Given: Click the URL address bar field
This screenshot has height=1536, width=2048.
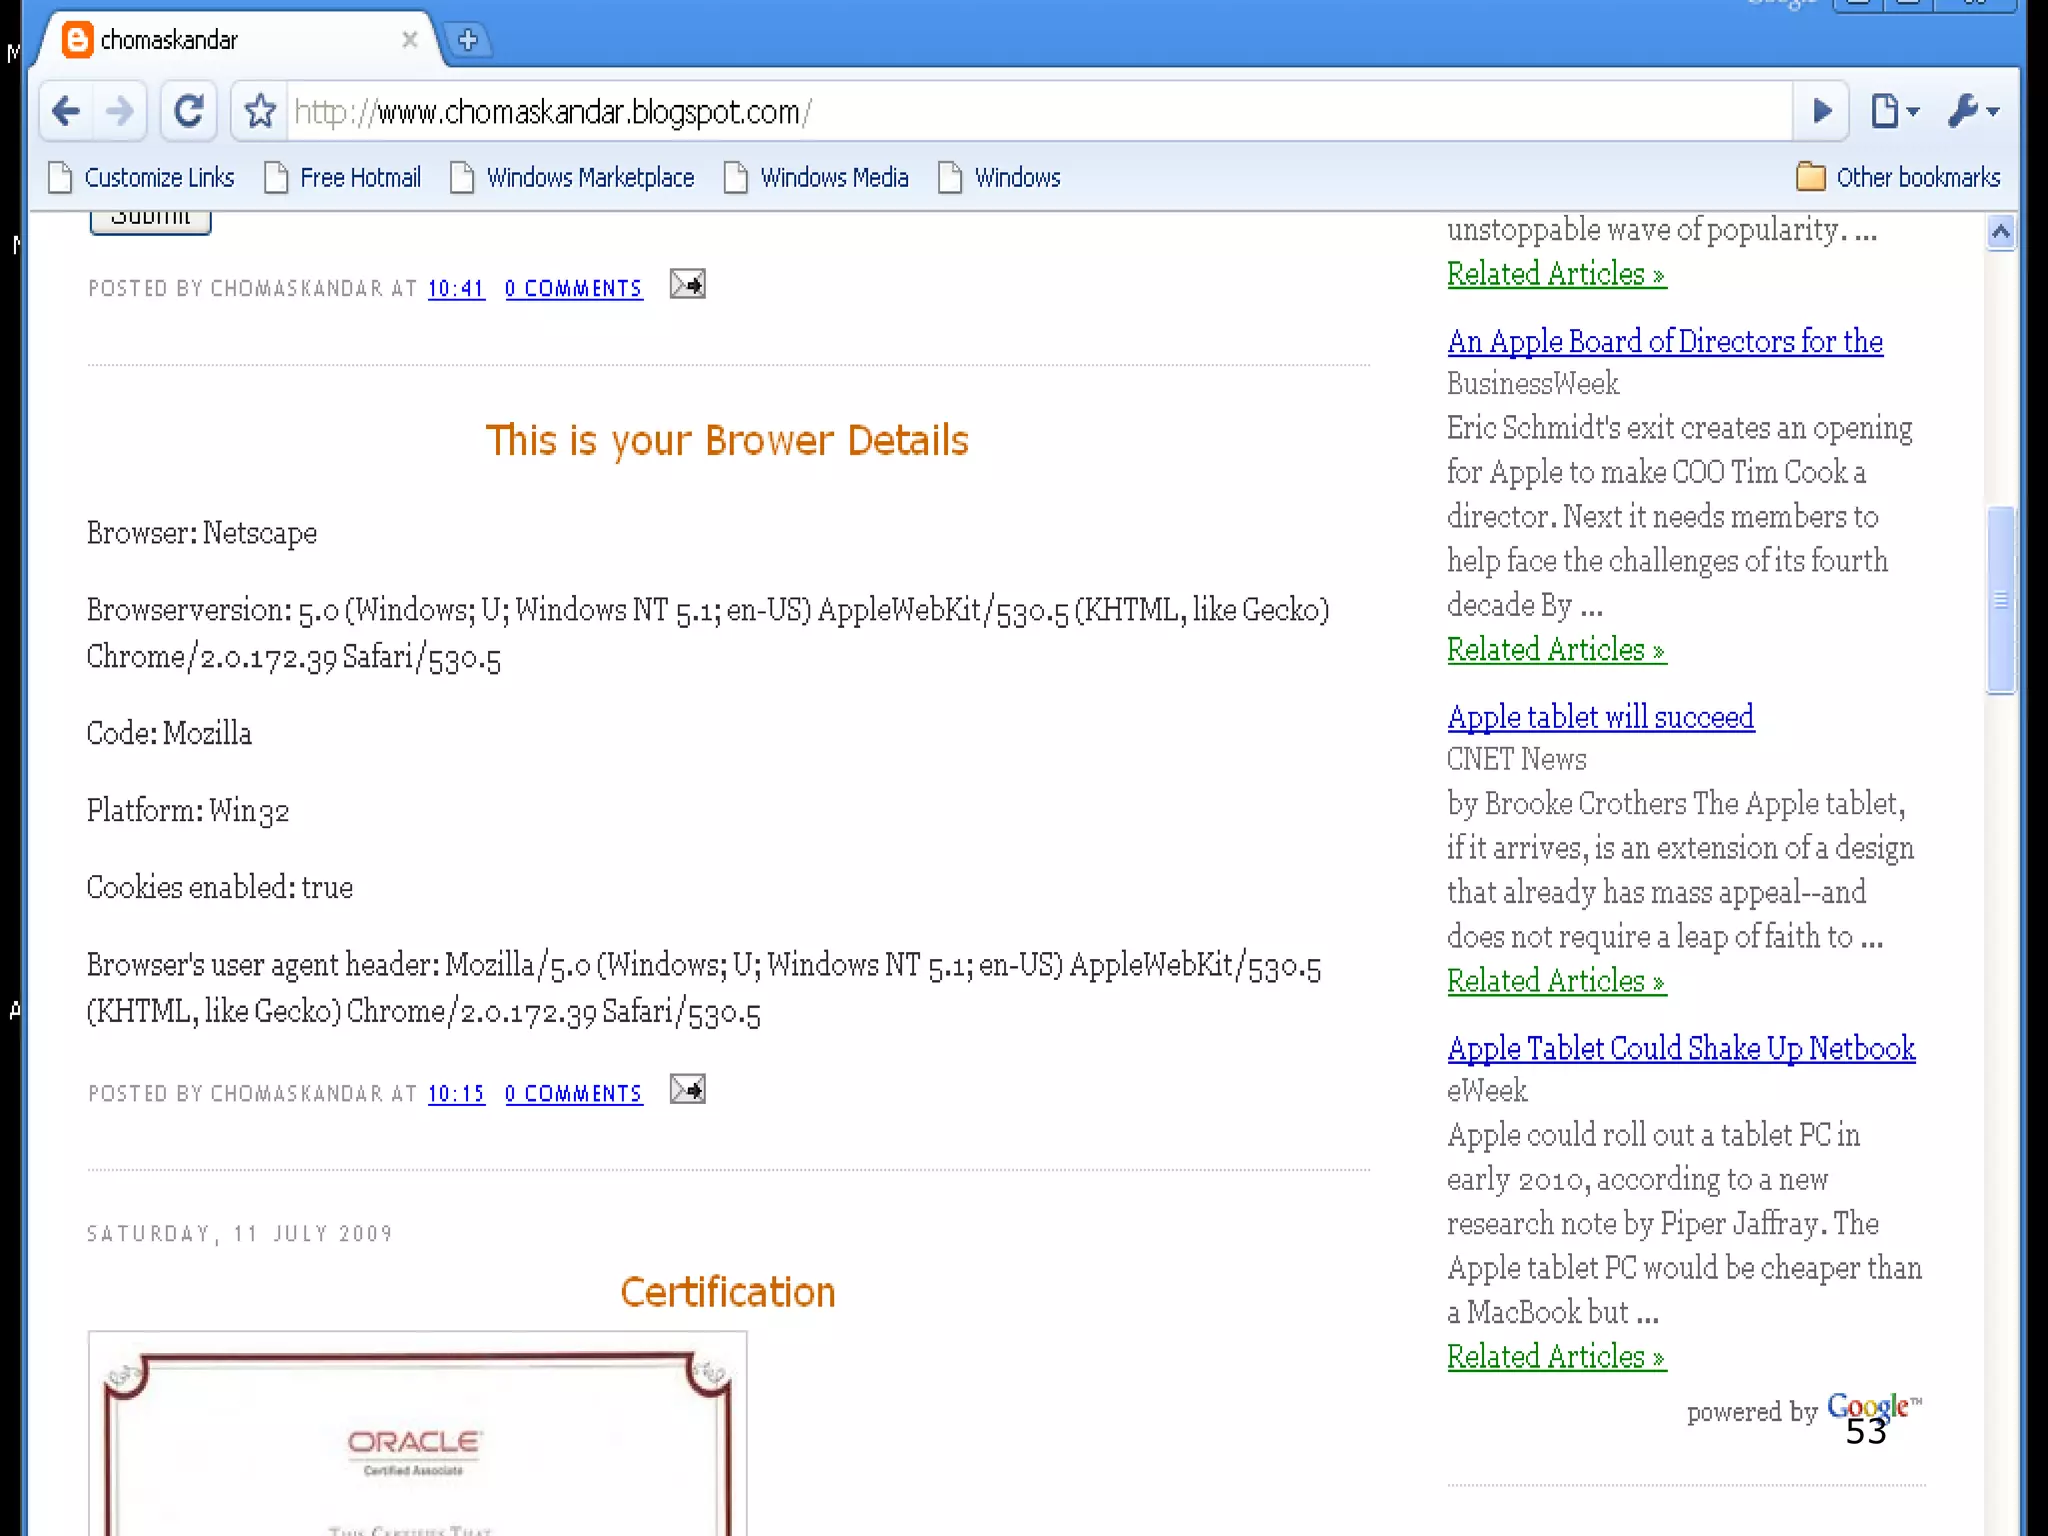Looking at the screenshot, I should [x=1000, y=111].
